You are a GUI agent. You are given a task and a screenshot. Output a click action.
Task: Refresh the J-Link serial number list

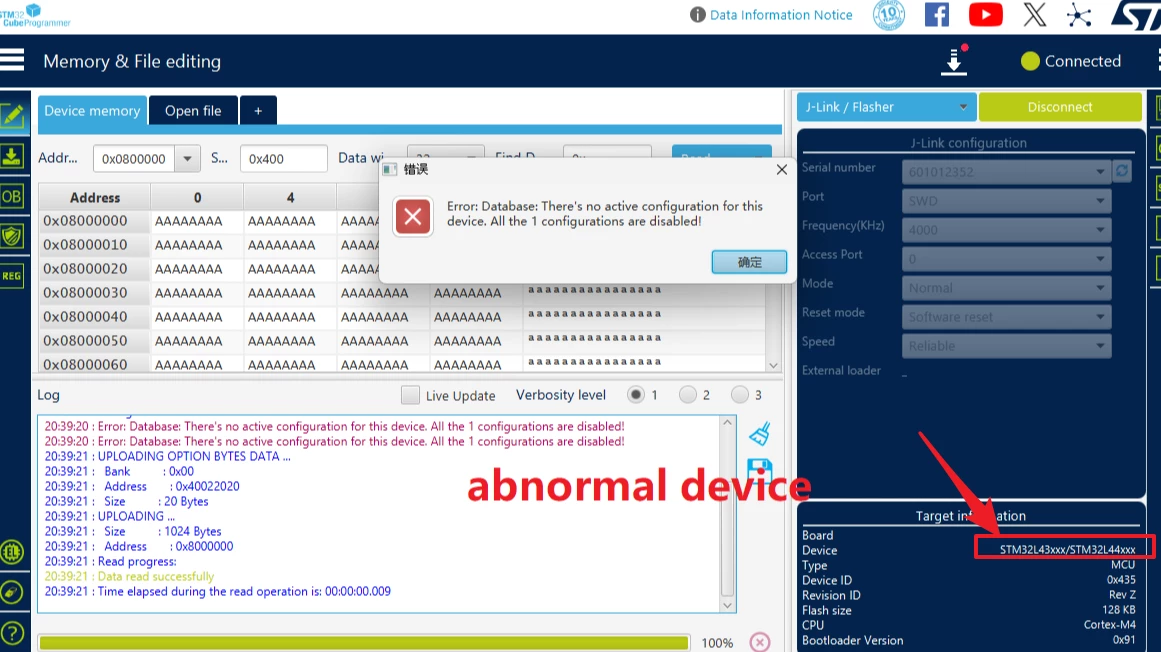1122,171
